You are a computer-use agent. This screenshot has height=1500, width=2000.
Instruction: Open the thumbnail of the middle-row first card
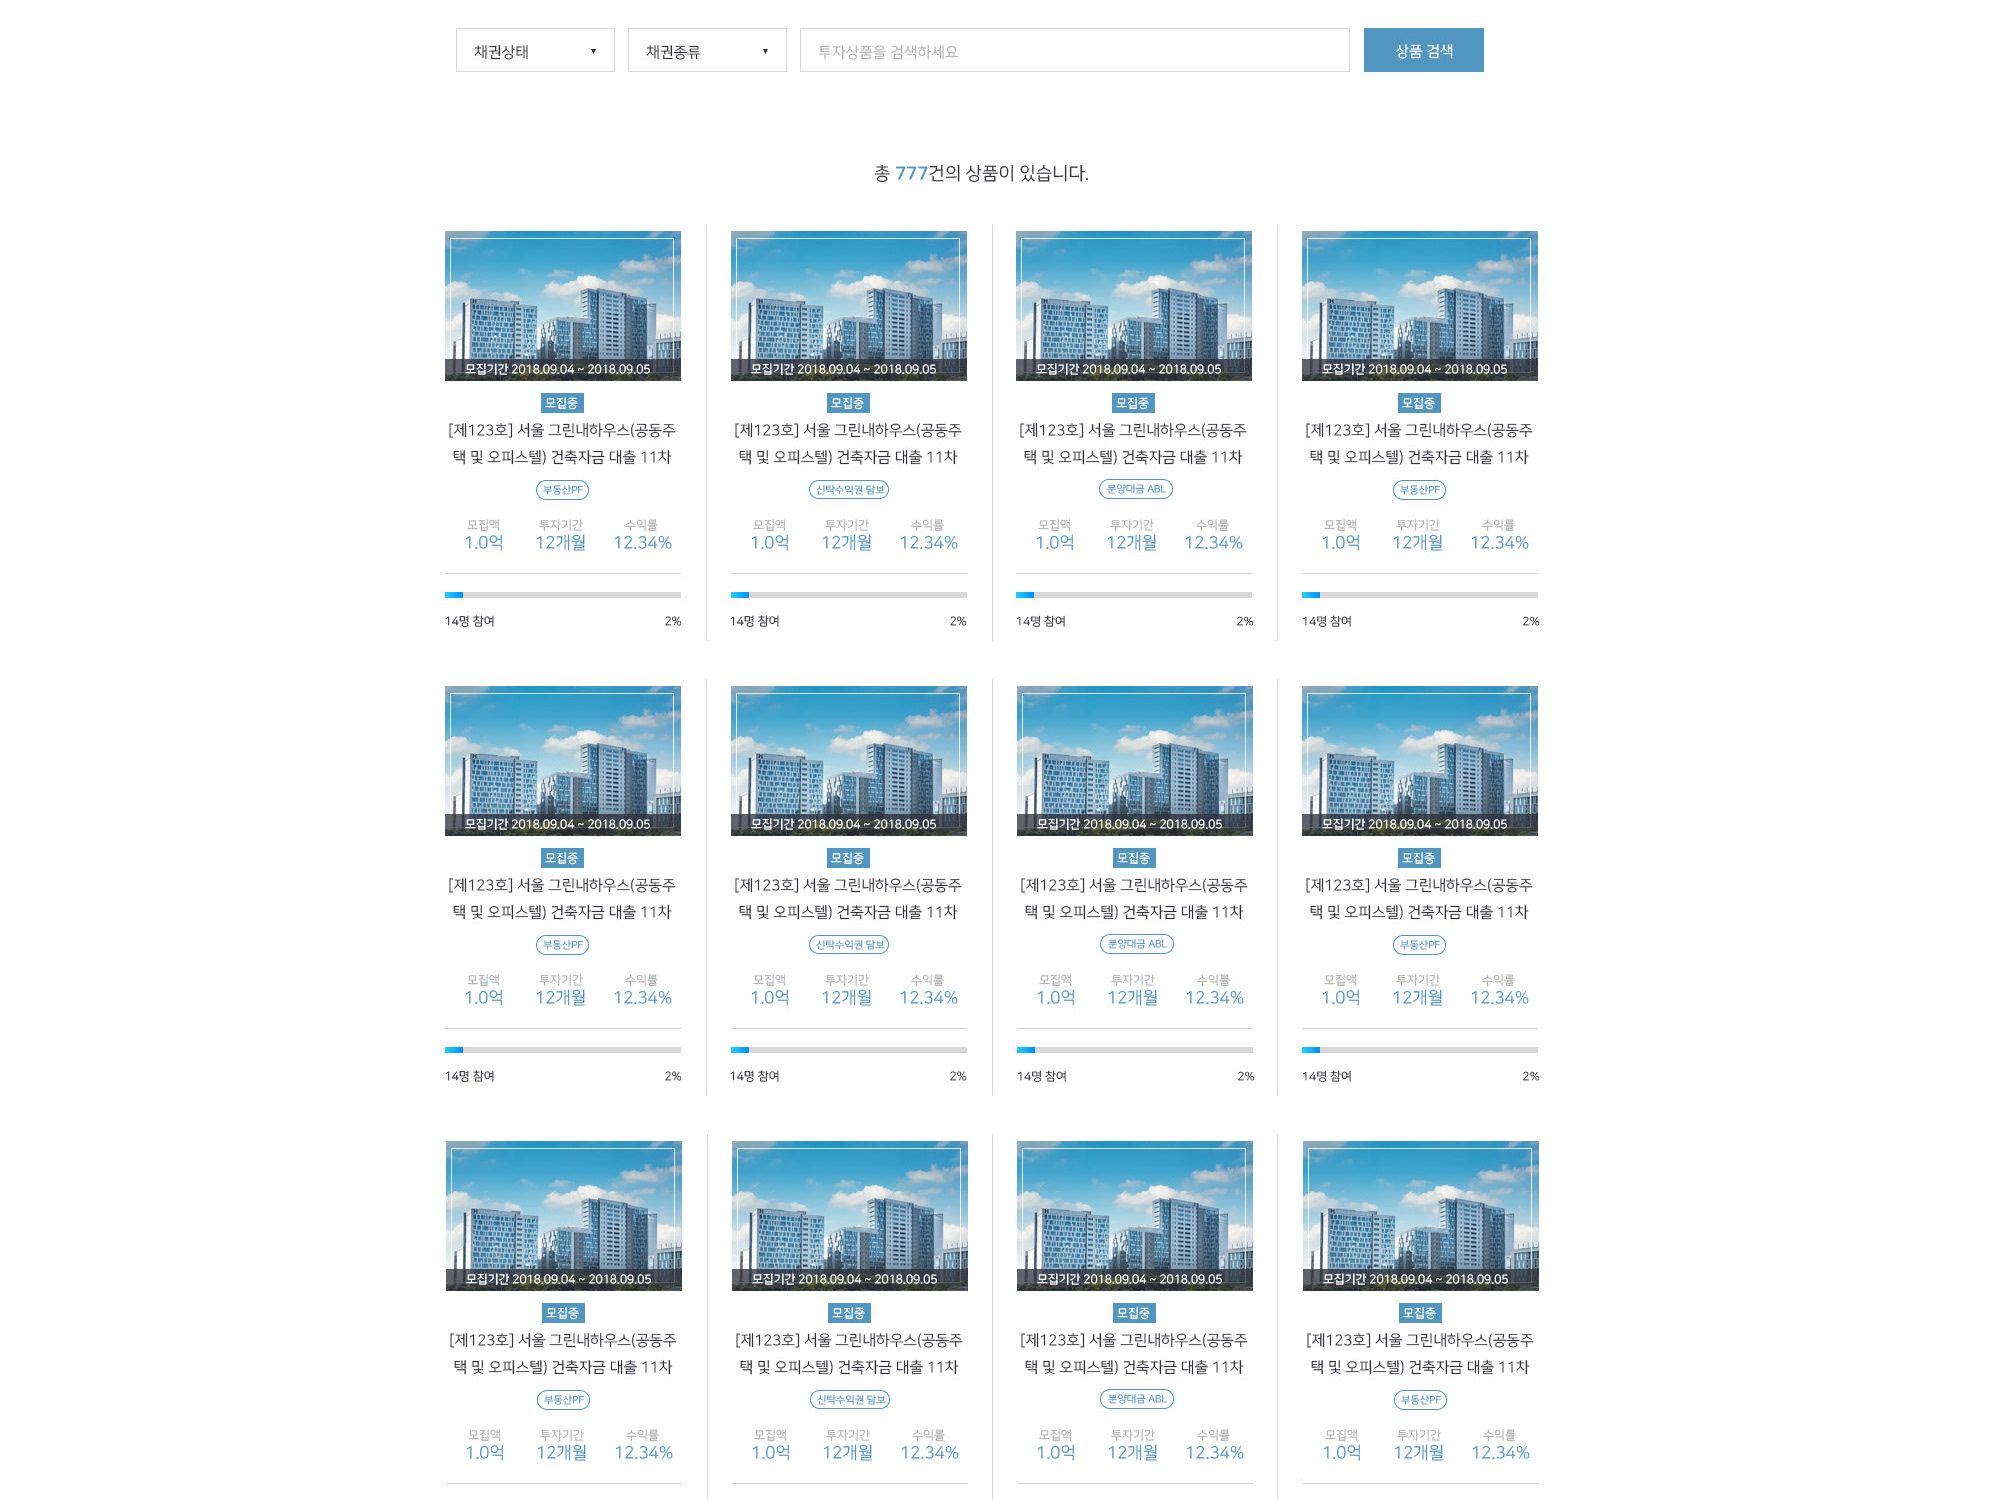[563, 761]
